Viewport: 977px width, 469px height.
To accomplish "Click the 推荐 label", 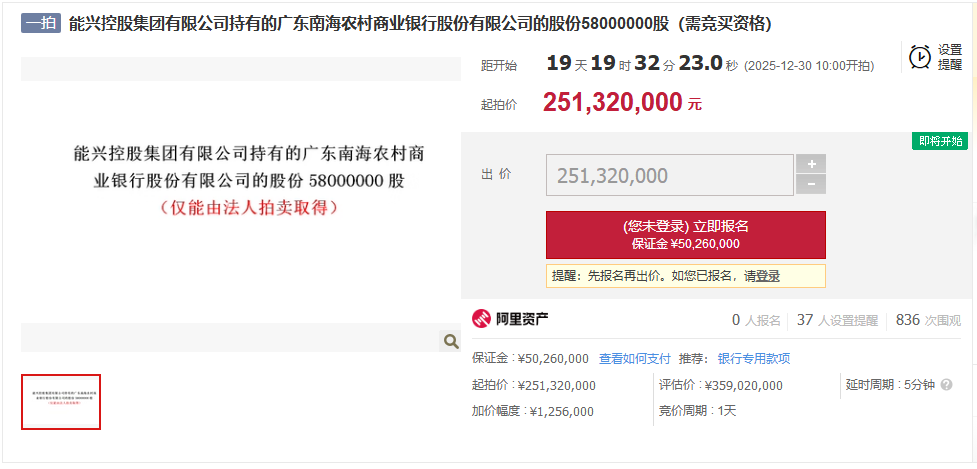I will click(x=694, y=358).
